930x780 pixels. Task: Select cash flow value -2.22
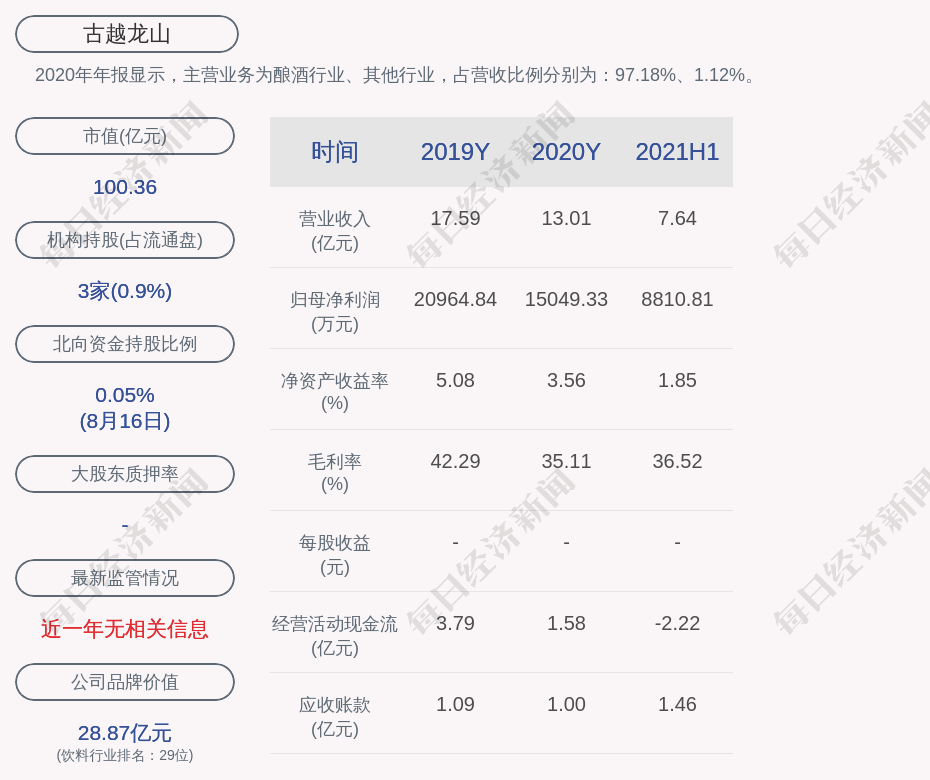point(677,623)
